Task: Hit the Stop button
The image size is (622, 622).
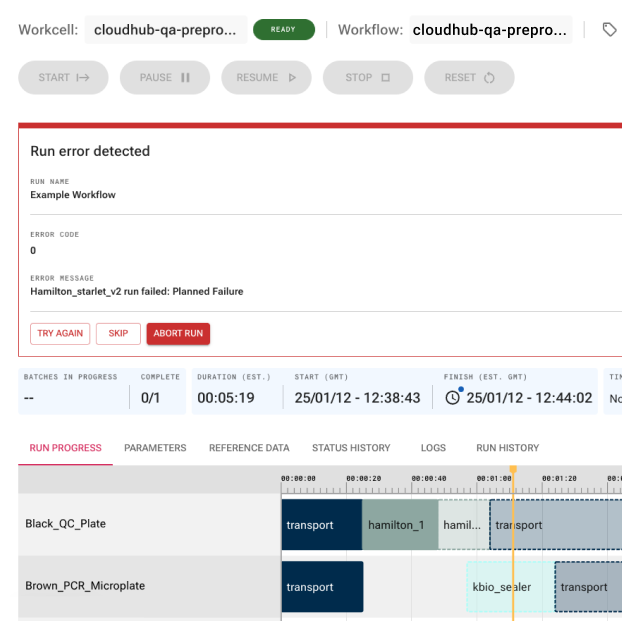Action: point(368,77)
